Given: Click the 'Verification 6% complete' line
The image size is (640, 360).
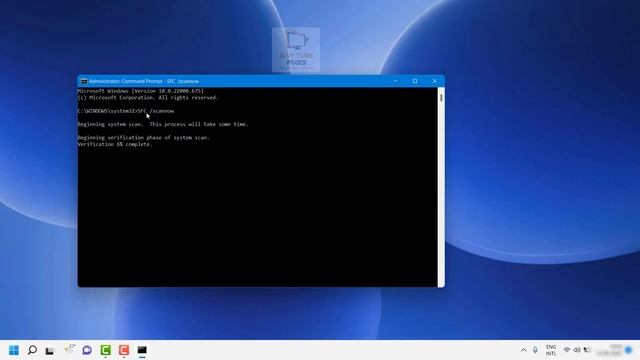Looking at the screenshot, I should click(x=115, y=144).
